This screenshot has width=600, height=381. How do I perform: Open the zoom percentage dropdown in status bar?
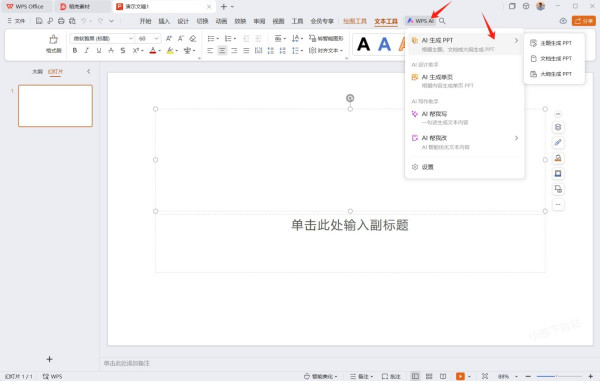tap(516, 376)
